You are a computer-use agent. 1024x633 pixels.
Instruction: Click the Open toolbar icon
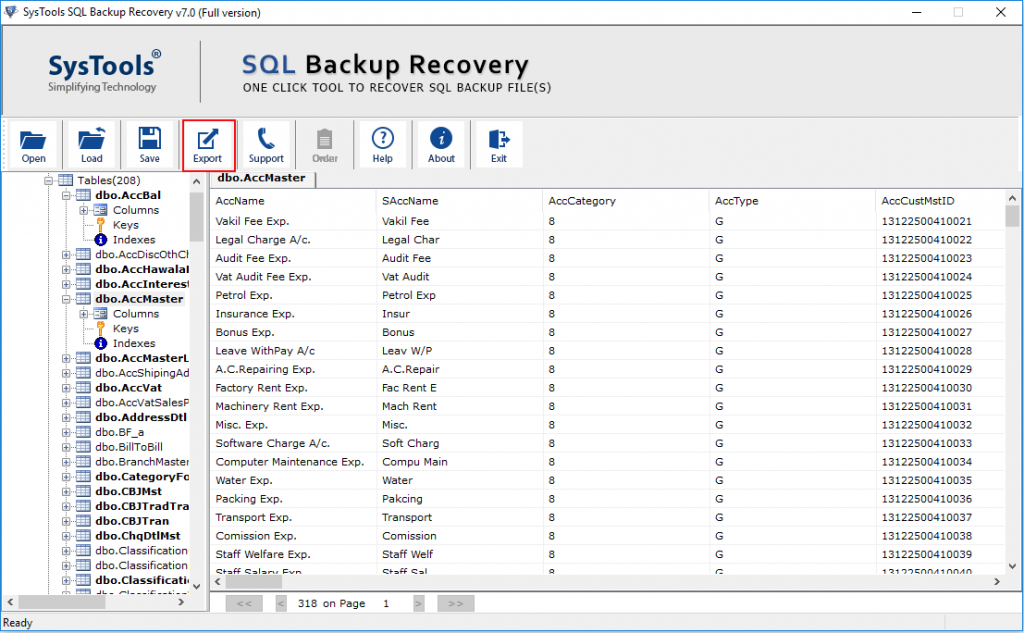click(33, 144)
